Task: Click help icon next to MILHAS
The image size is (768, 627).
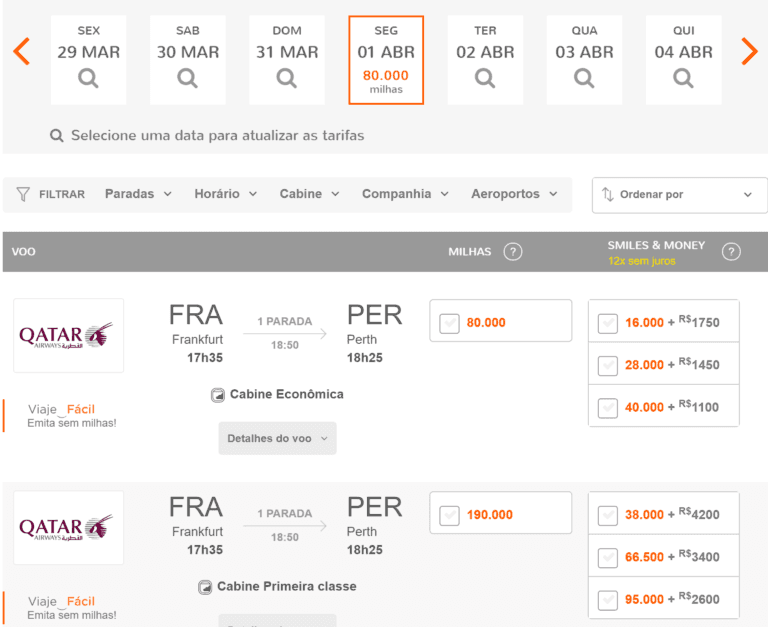Action: click(513, 252)
